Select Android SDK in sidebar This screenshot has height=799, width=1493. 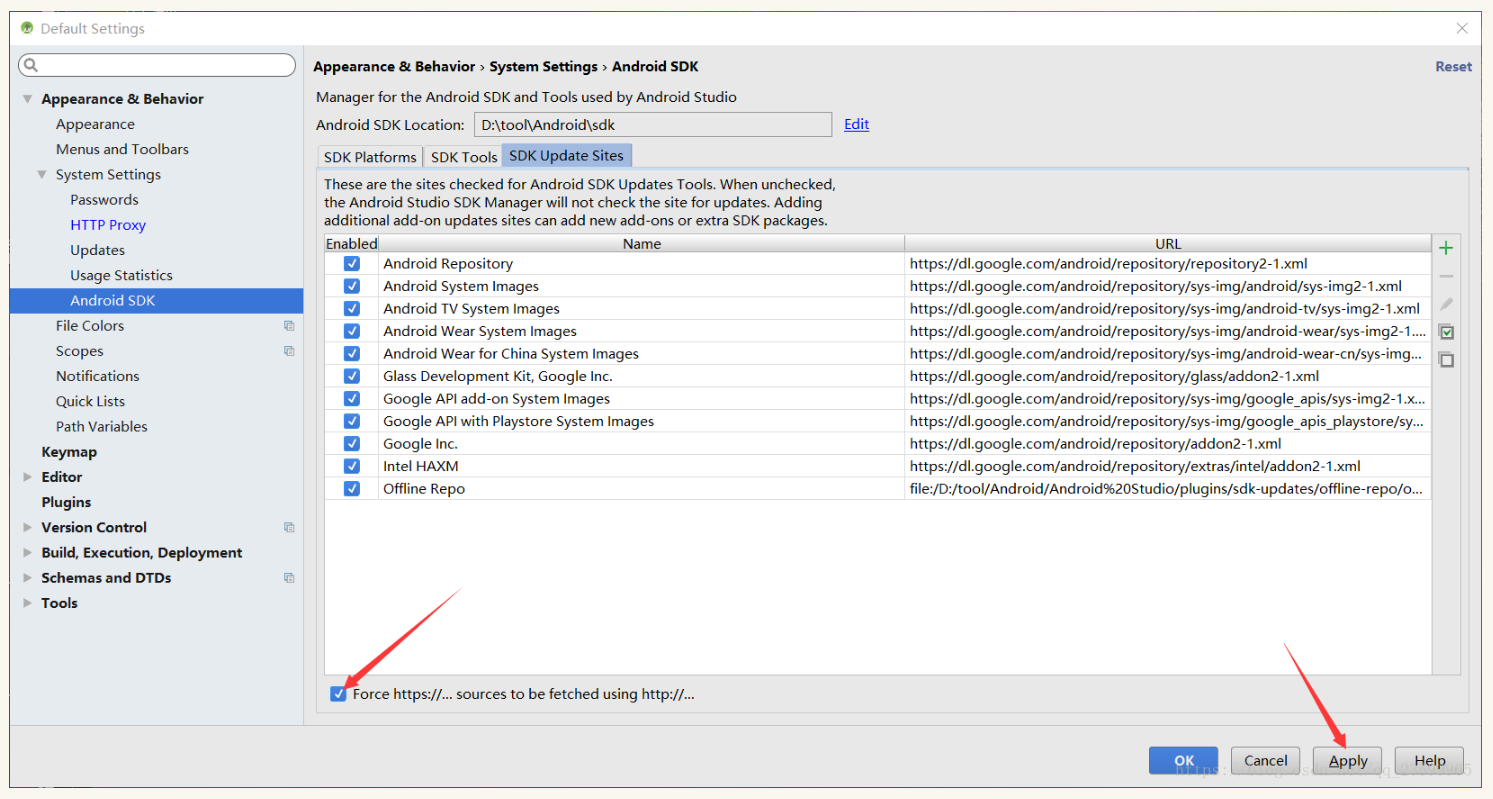click(x=156, y=301)
